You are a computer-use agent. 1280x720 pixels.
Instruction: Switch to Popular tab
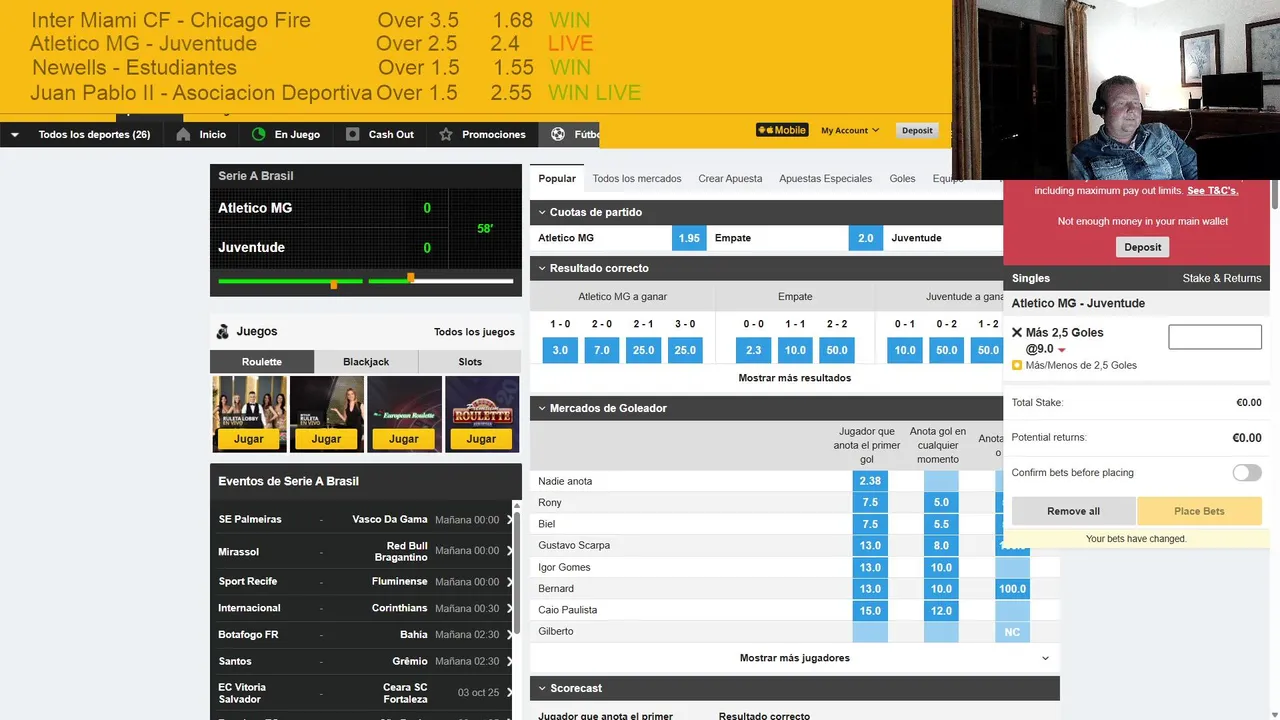(557, 178)
